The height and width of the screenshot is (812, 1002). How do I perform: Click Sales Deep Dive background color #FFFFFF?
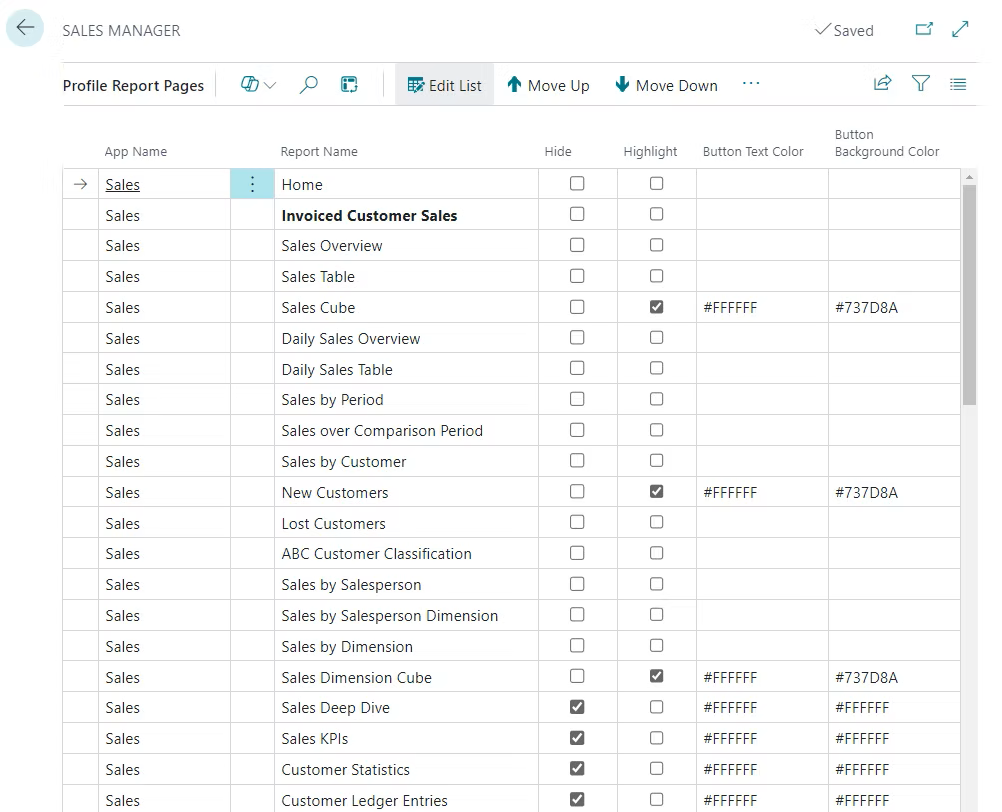pyautogui.click(x=862, y=708)
